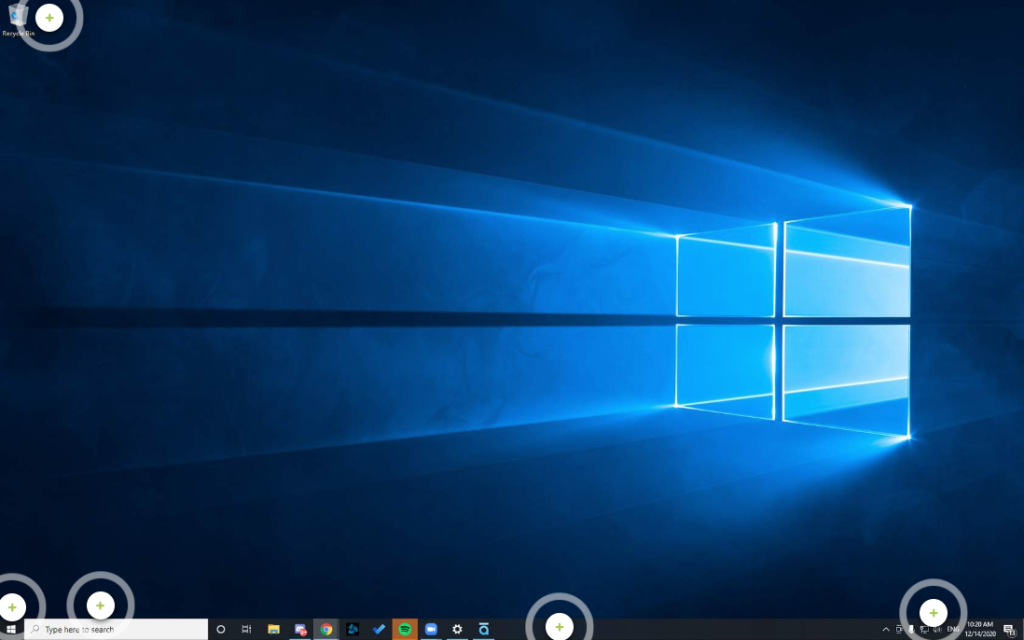Open the Windows Start menu

[11, 630]
